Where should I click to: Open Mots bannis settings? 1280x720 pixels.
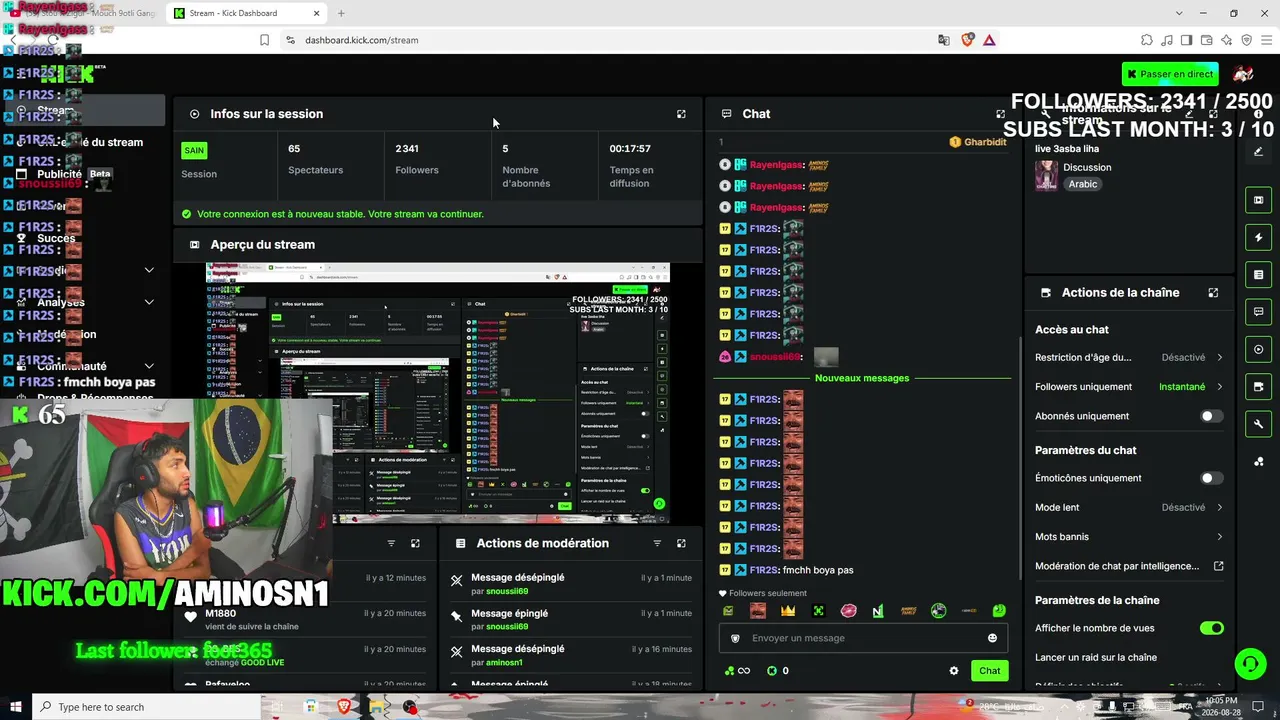pos(1129,537)
